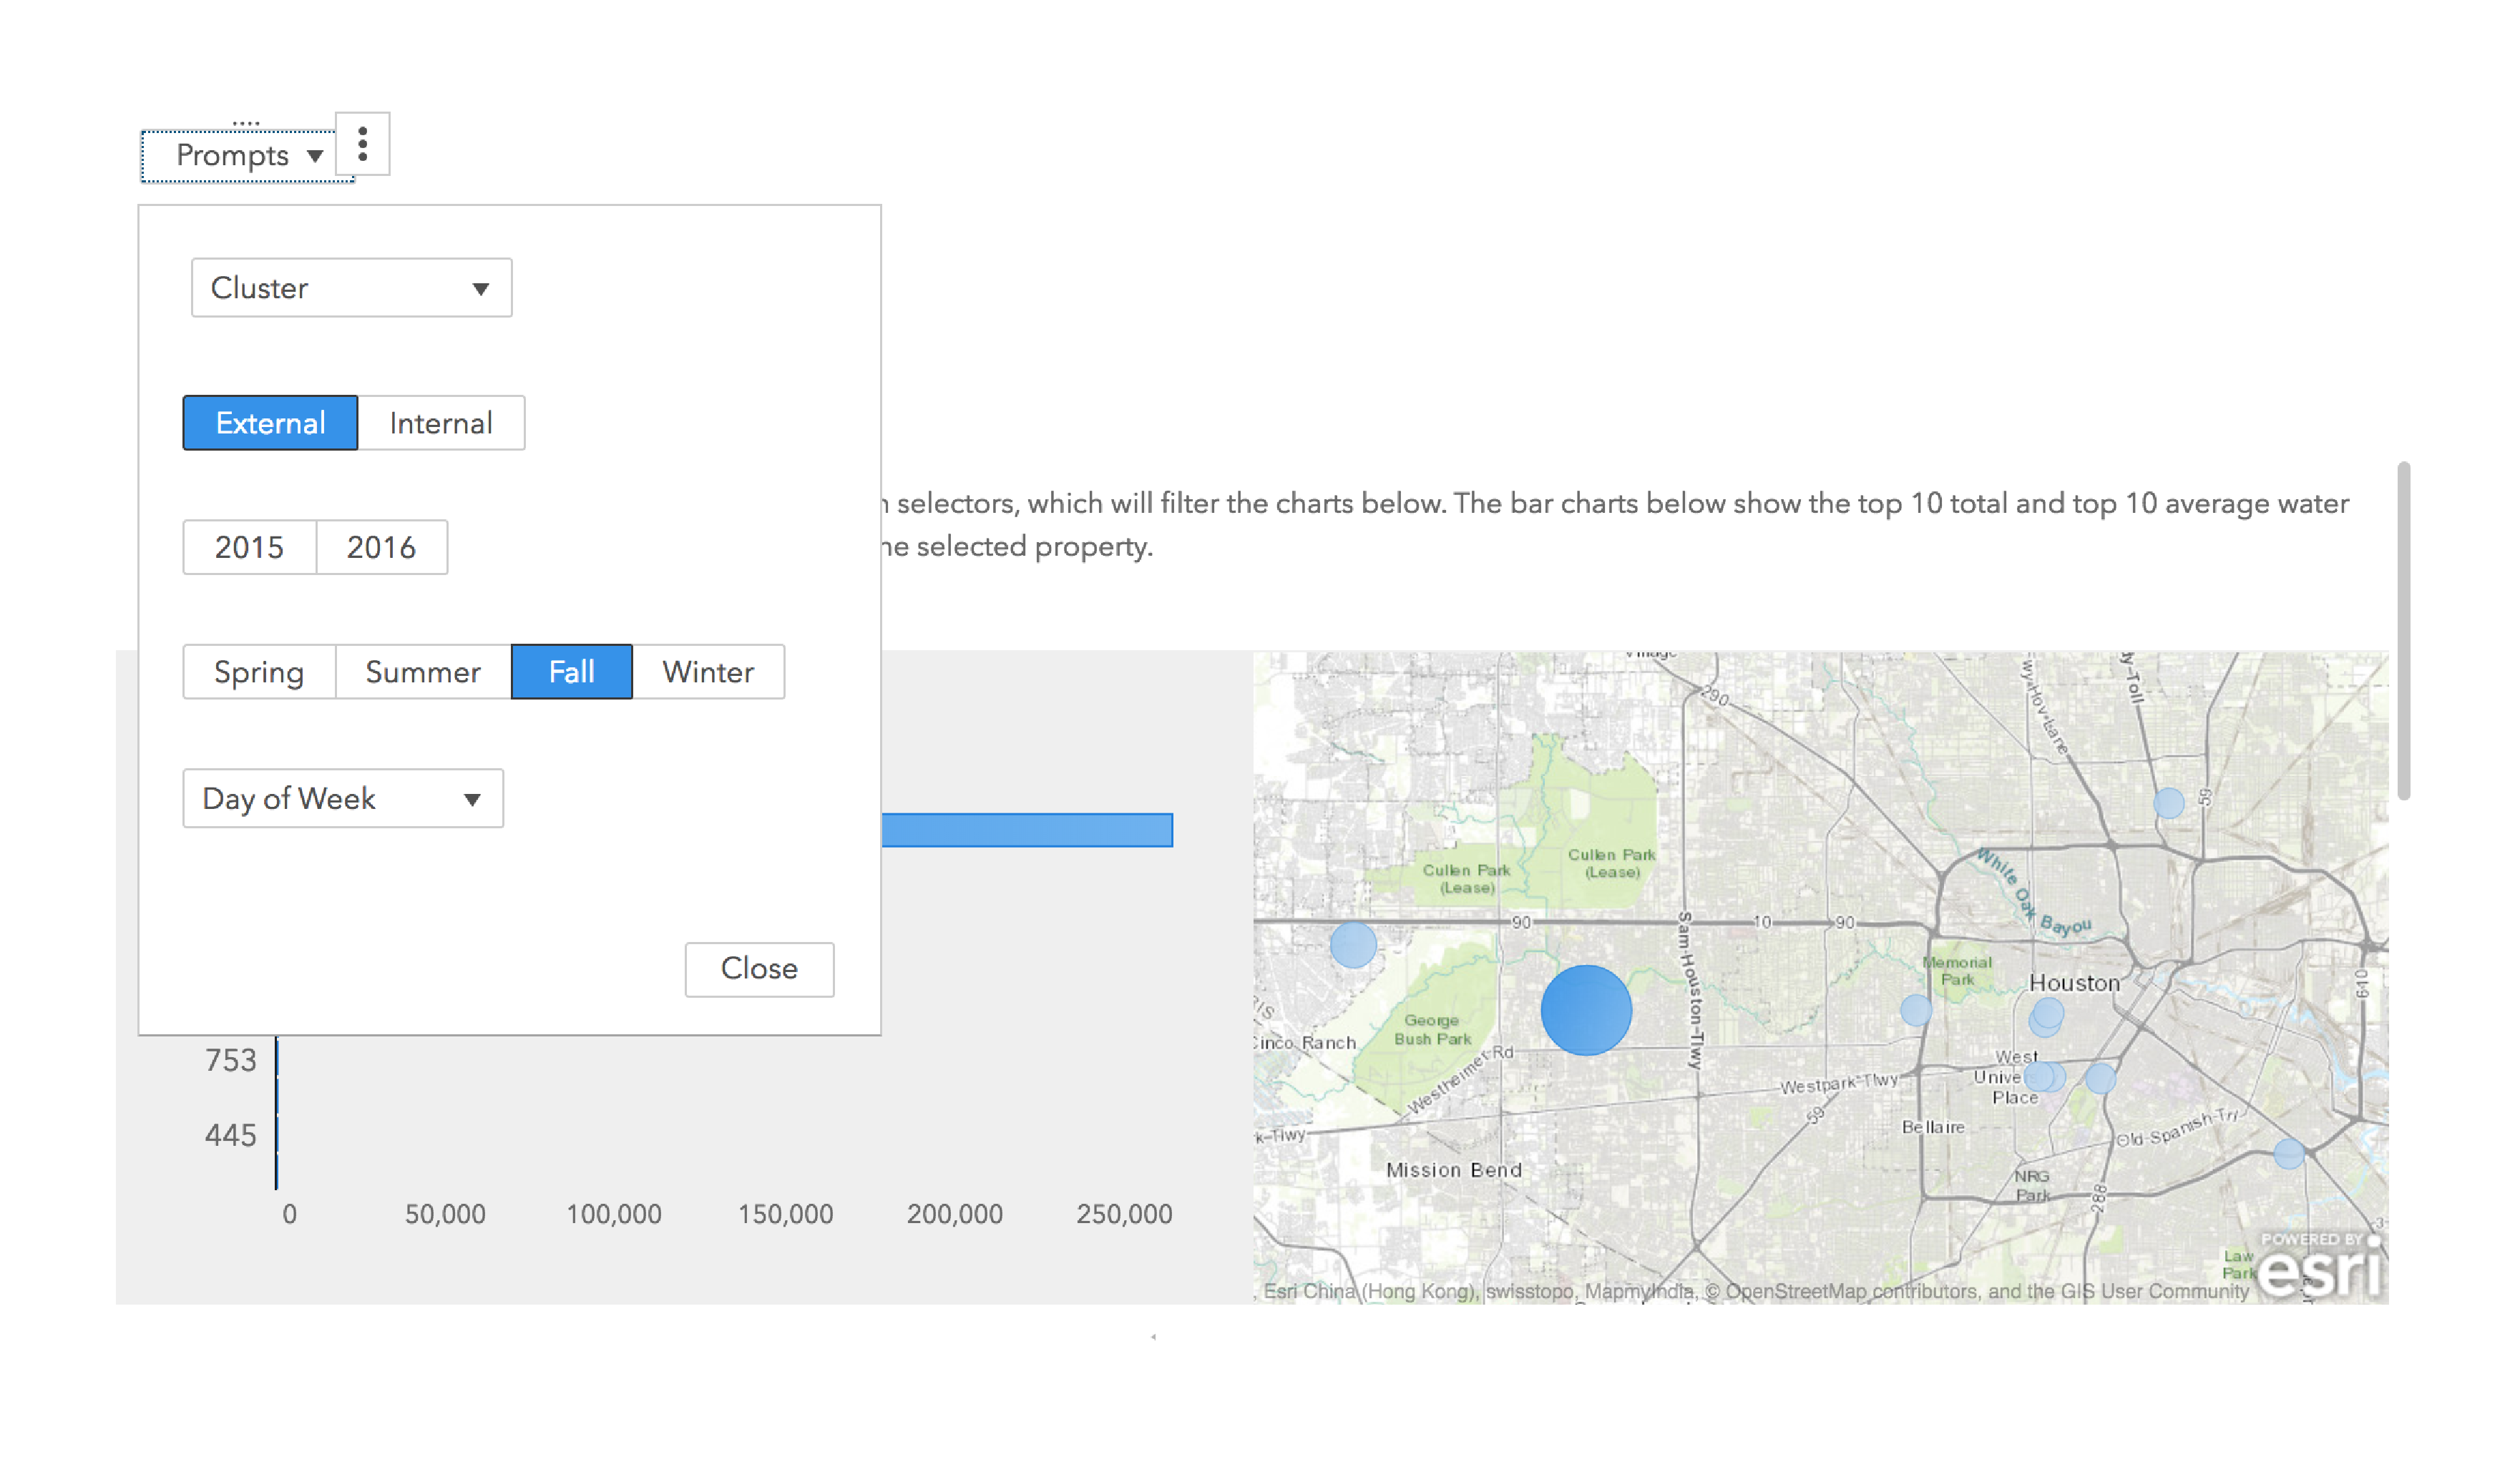Viewport: 2520px width, 1457px height.
Task: Click the drag handle dots above Prompts
Action: coord(246,123)
